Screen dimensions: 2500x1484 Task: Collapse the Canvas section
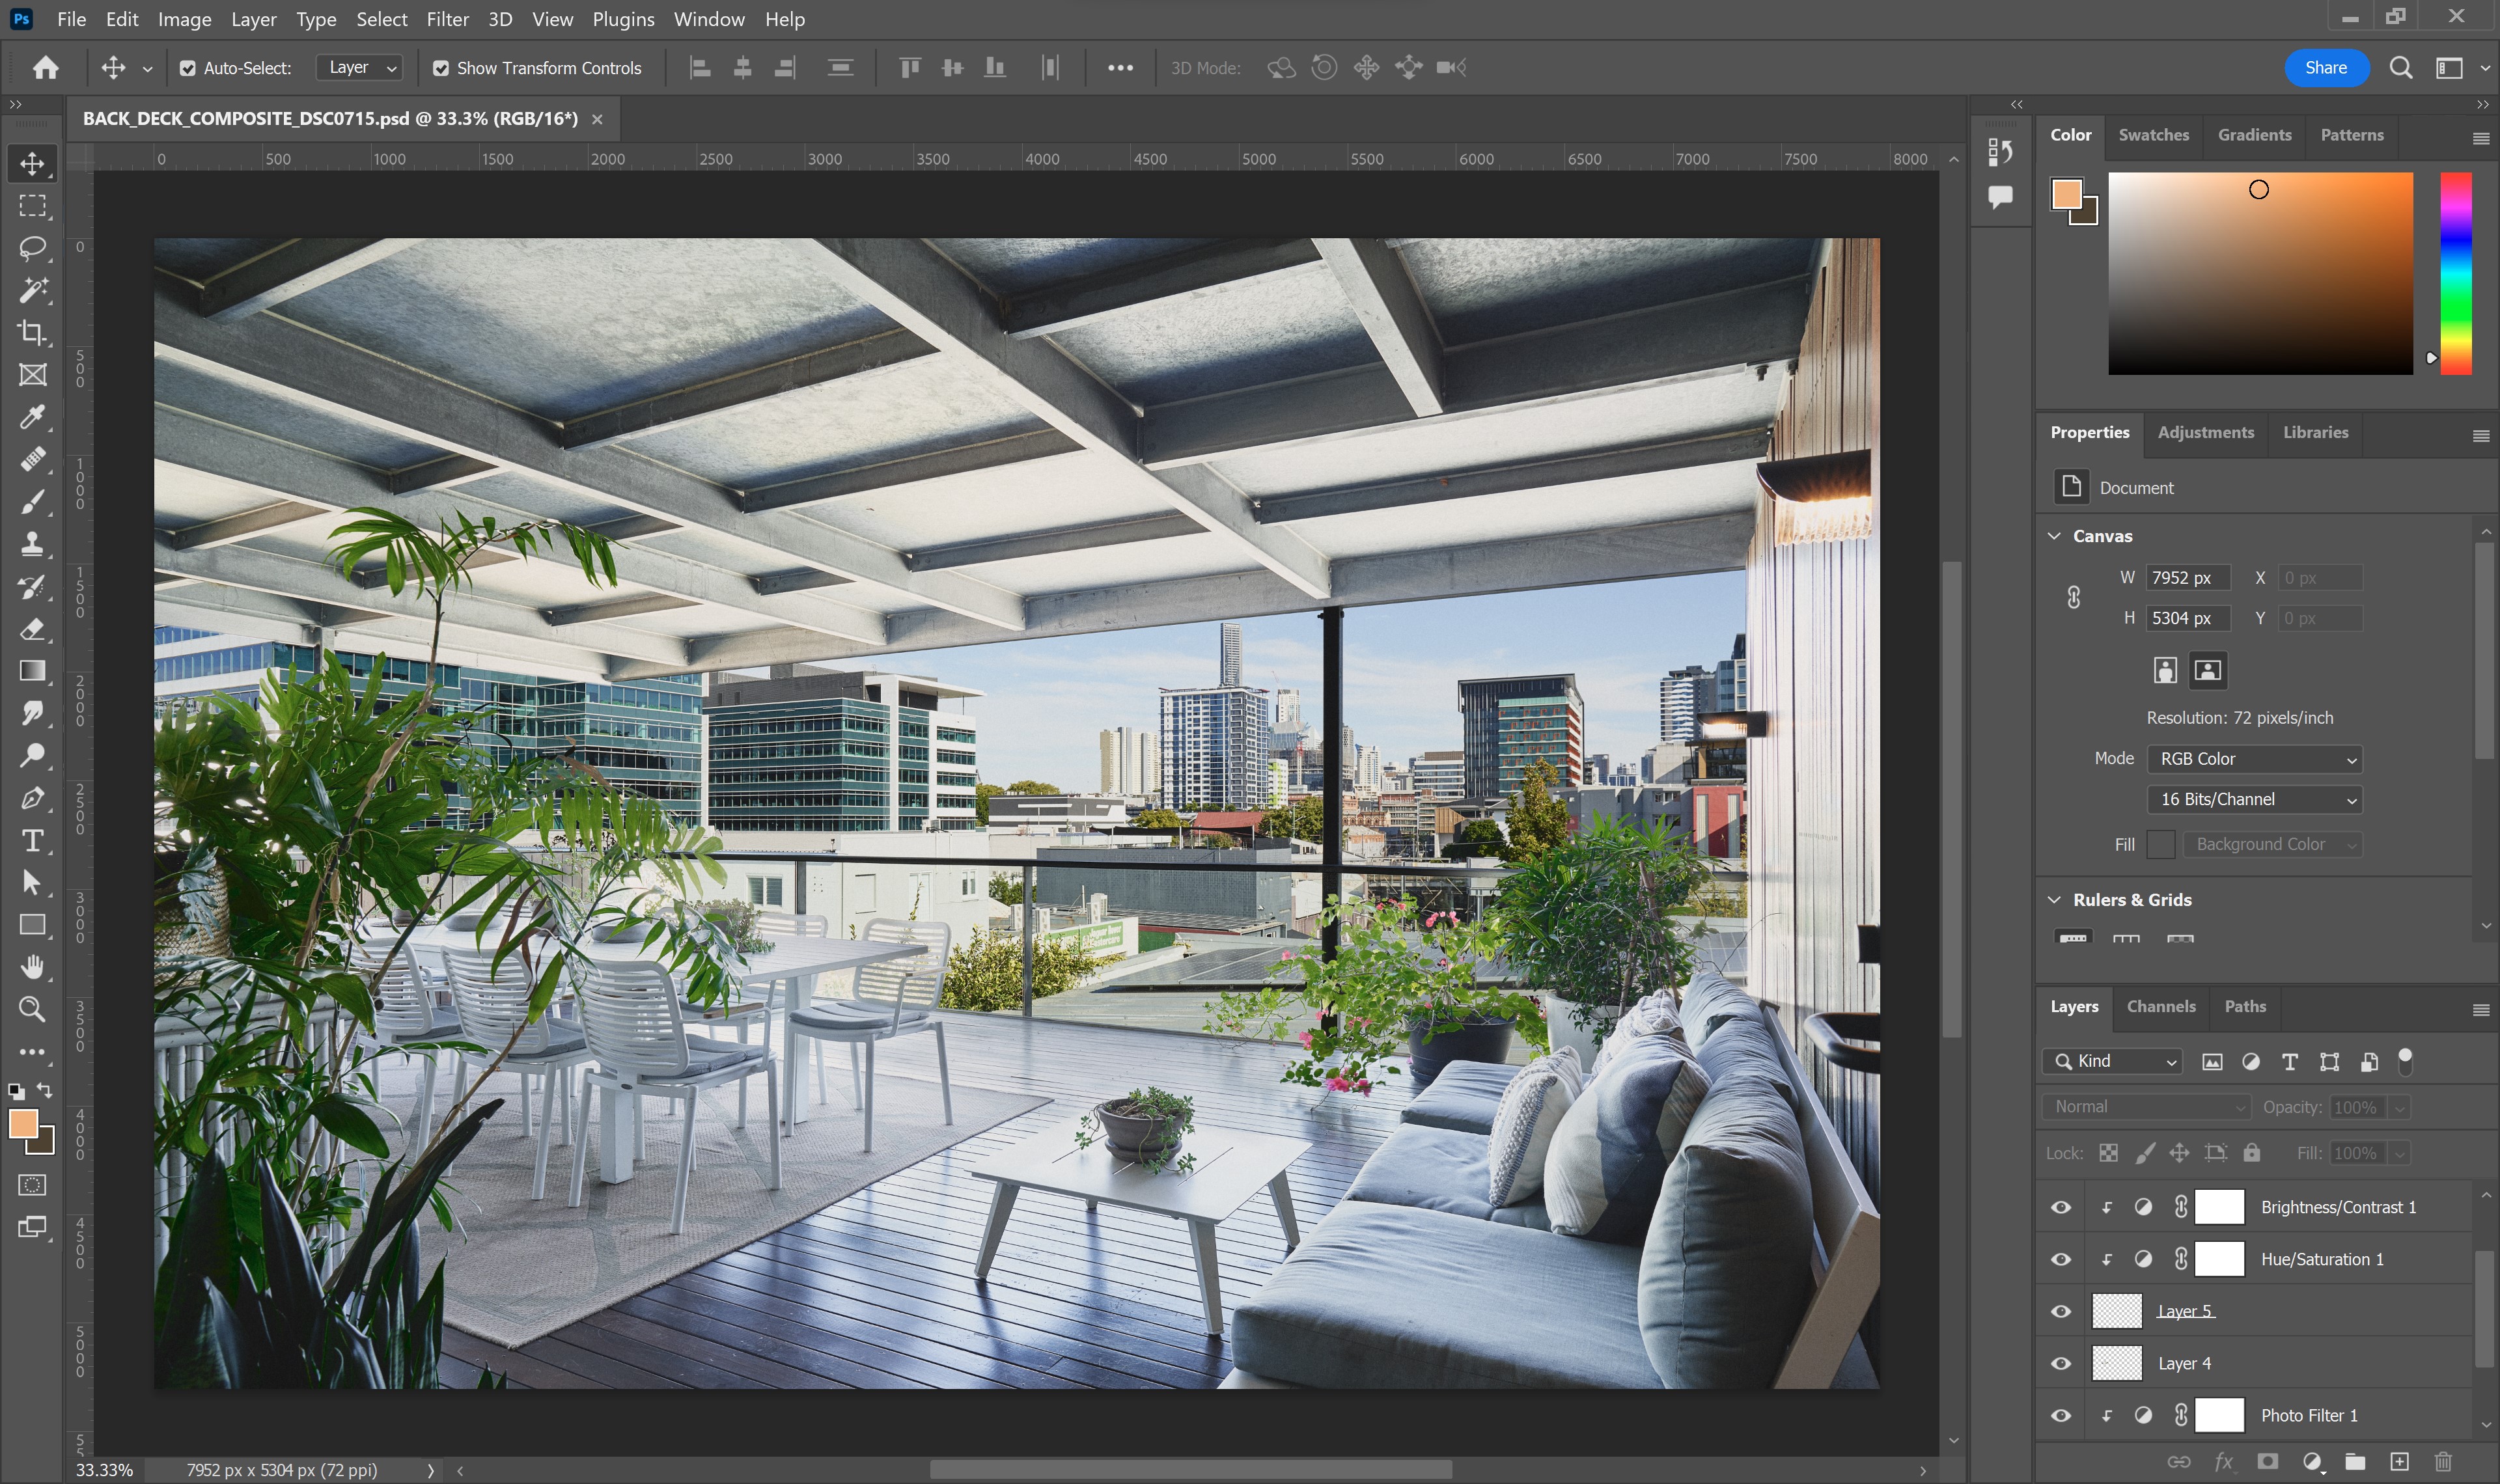(x=2055, y=536)
